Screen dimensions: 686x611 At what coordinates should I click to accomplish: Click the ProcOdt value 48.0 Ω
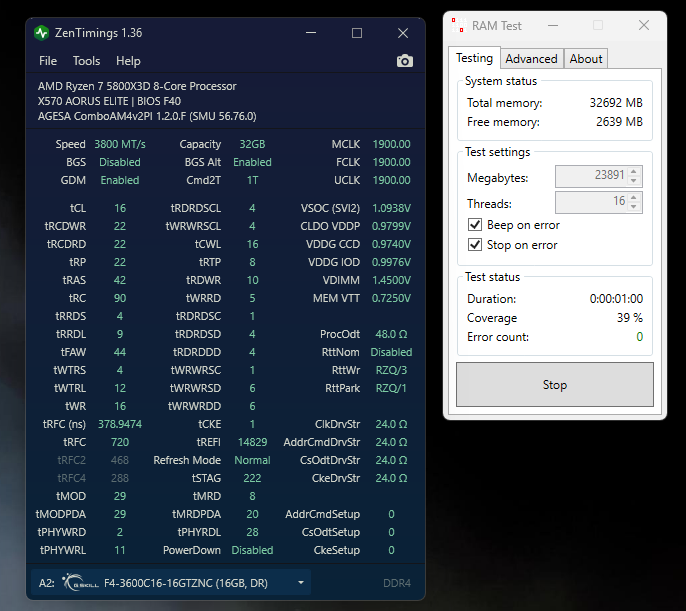click(391, 334)
